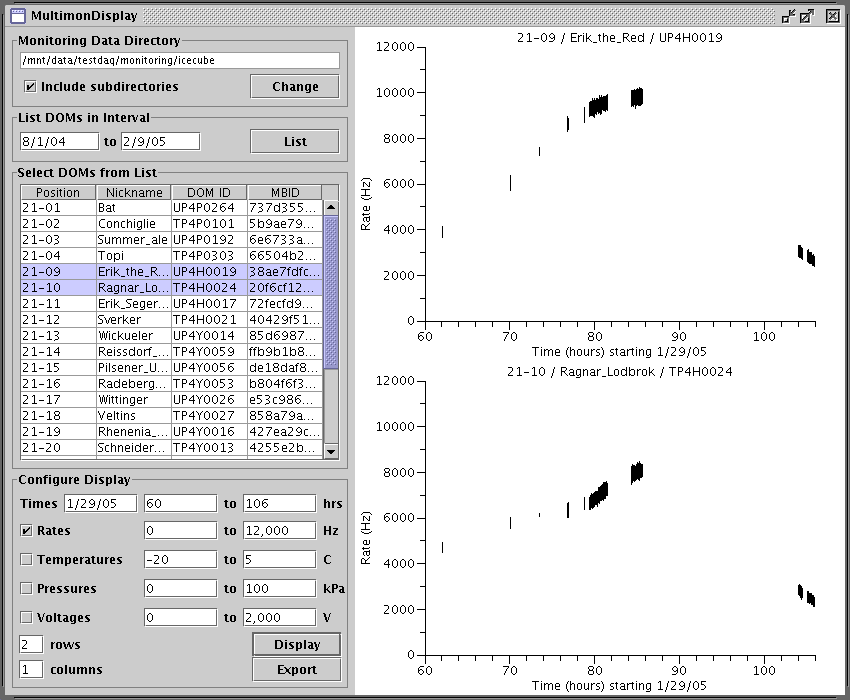Click the MultimonDisplay window menu icon
Image resolution: width=850 pixels, height=700 pixels.
[x=17, y=16]
